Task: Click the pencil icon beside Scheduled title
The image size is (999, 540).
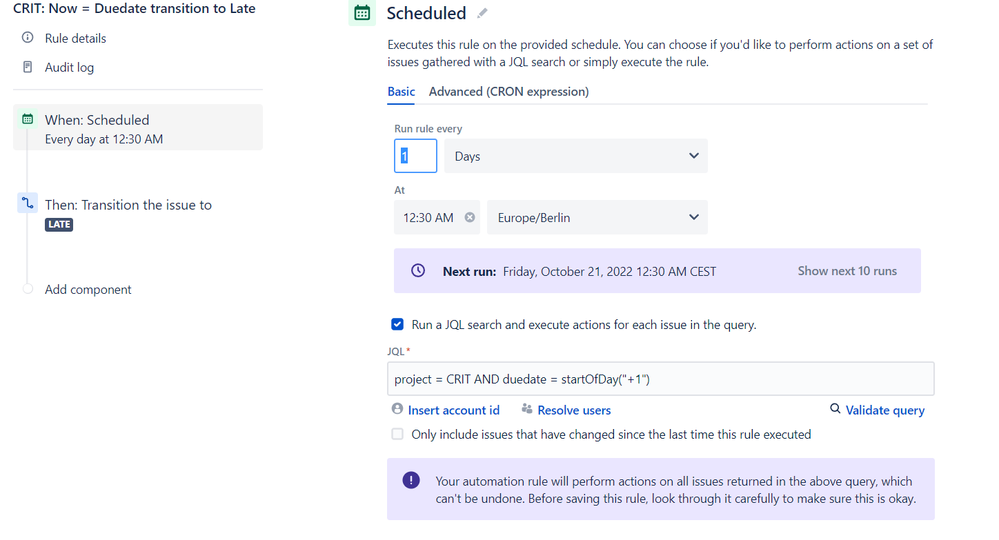Action: pos(482,13)
